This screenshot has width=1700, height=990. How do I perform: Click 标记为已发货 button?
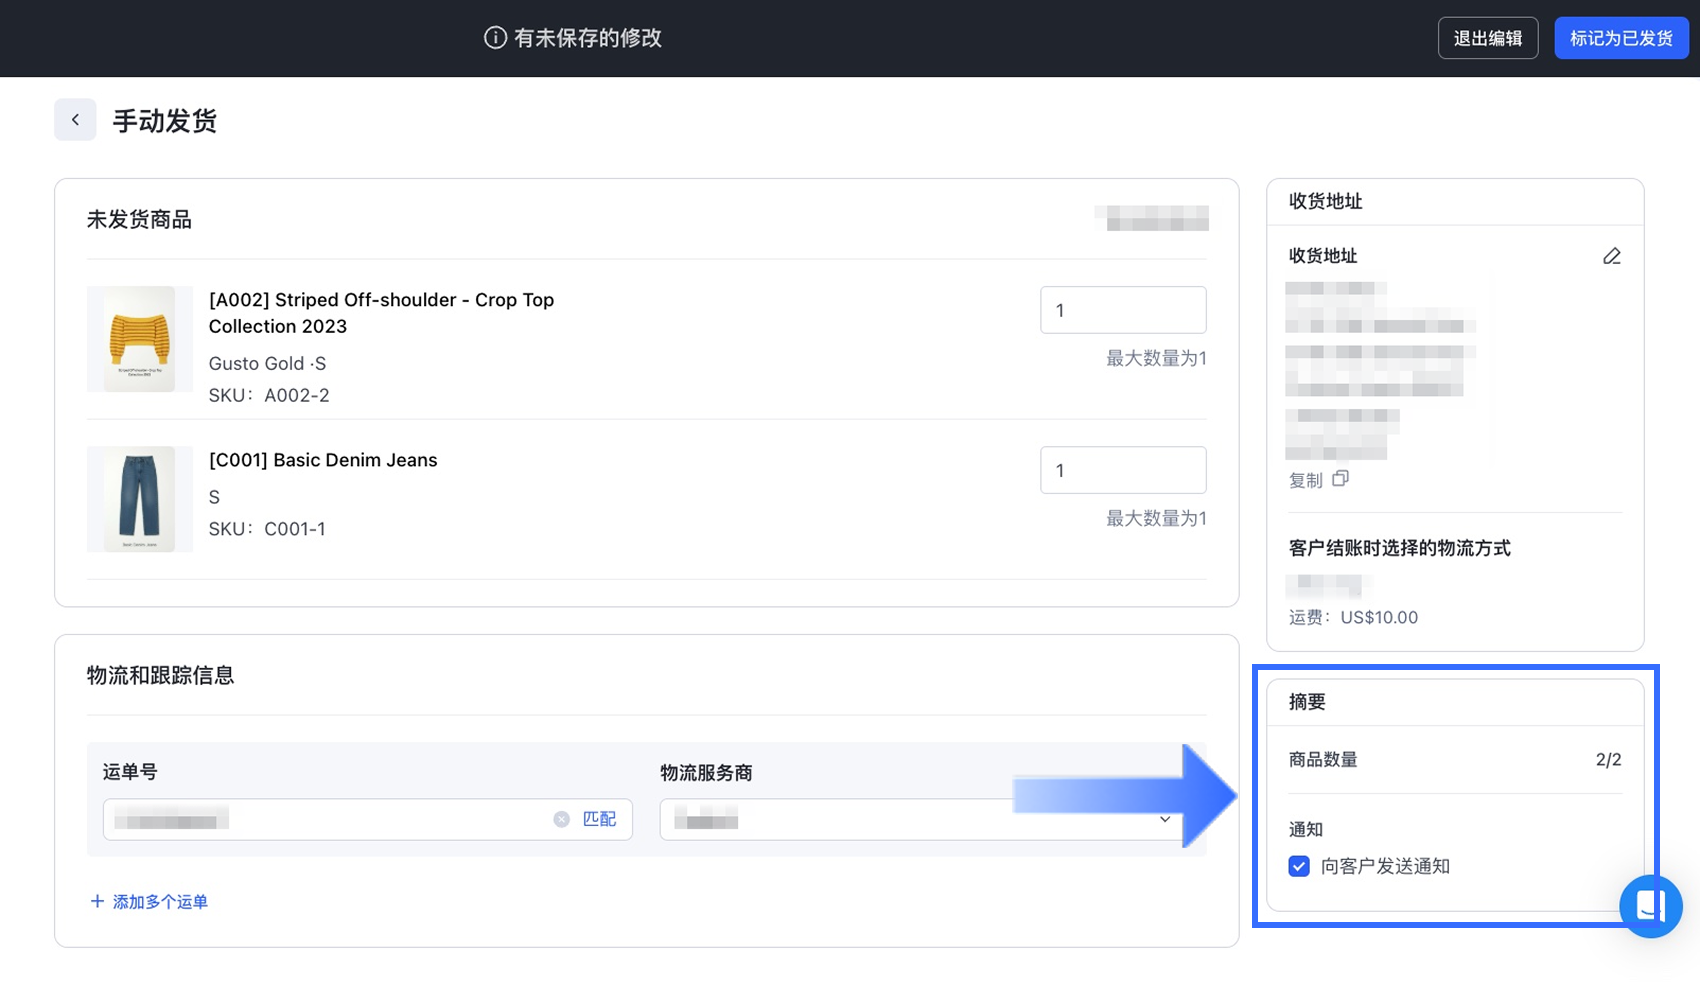[1620, 38]
